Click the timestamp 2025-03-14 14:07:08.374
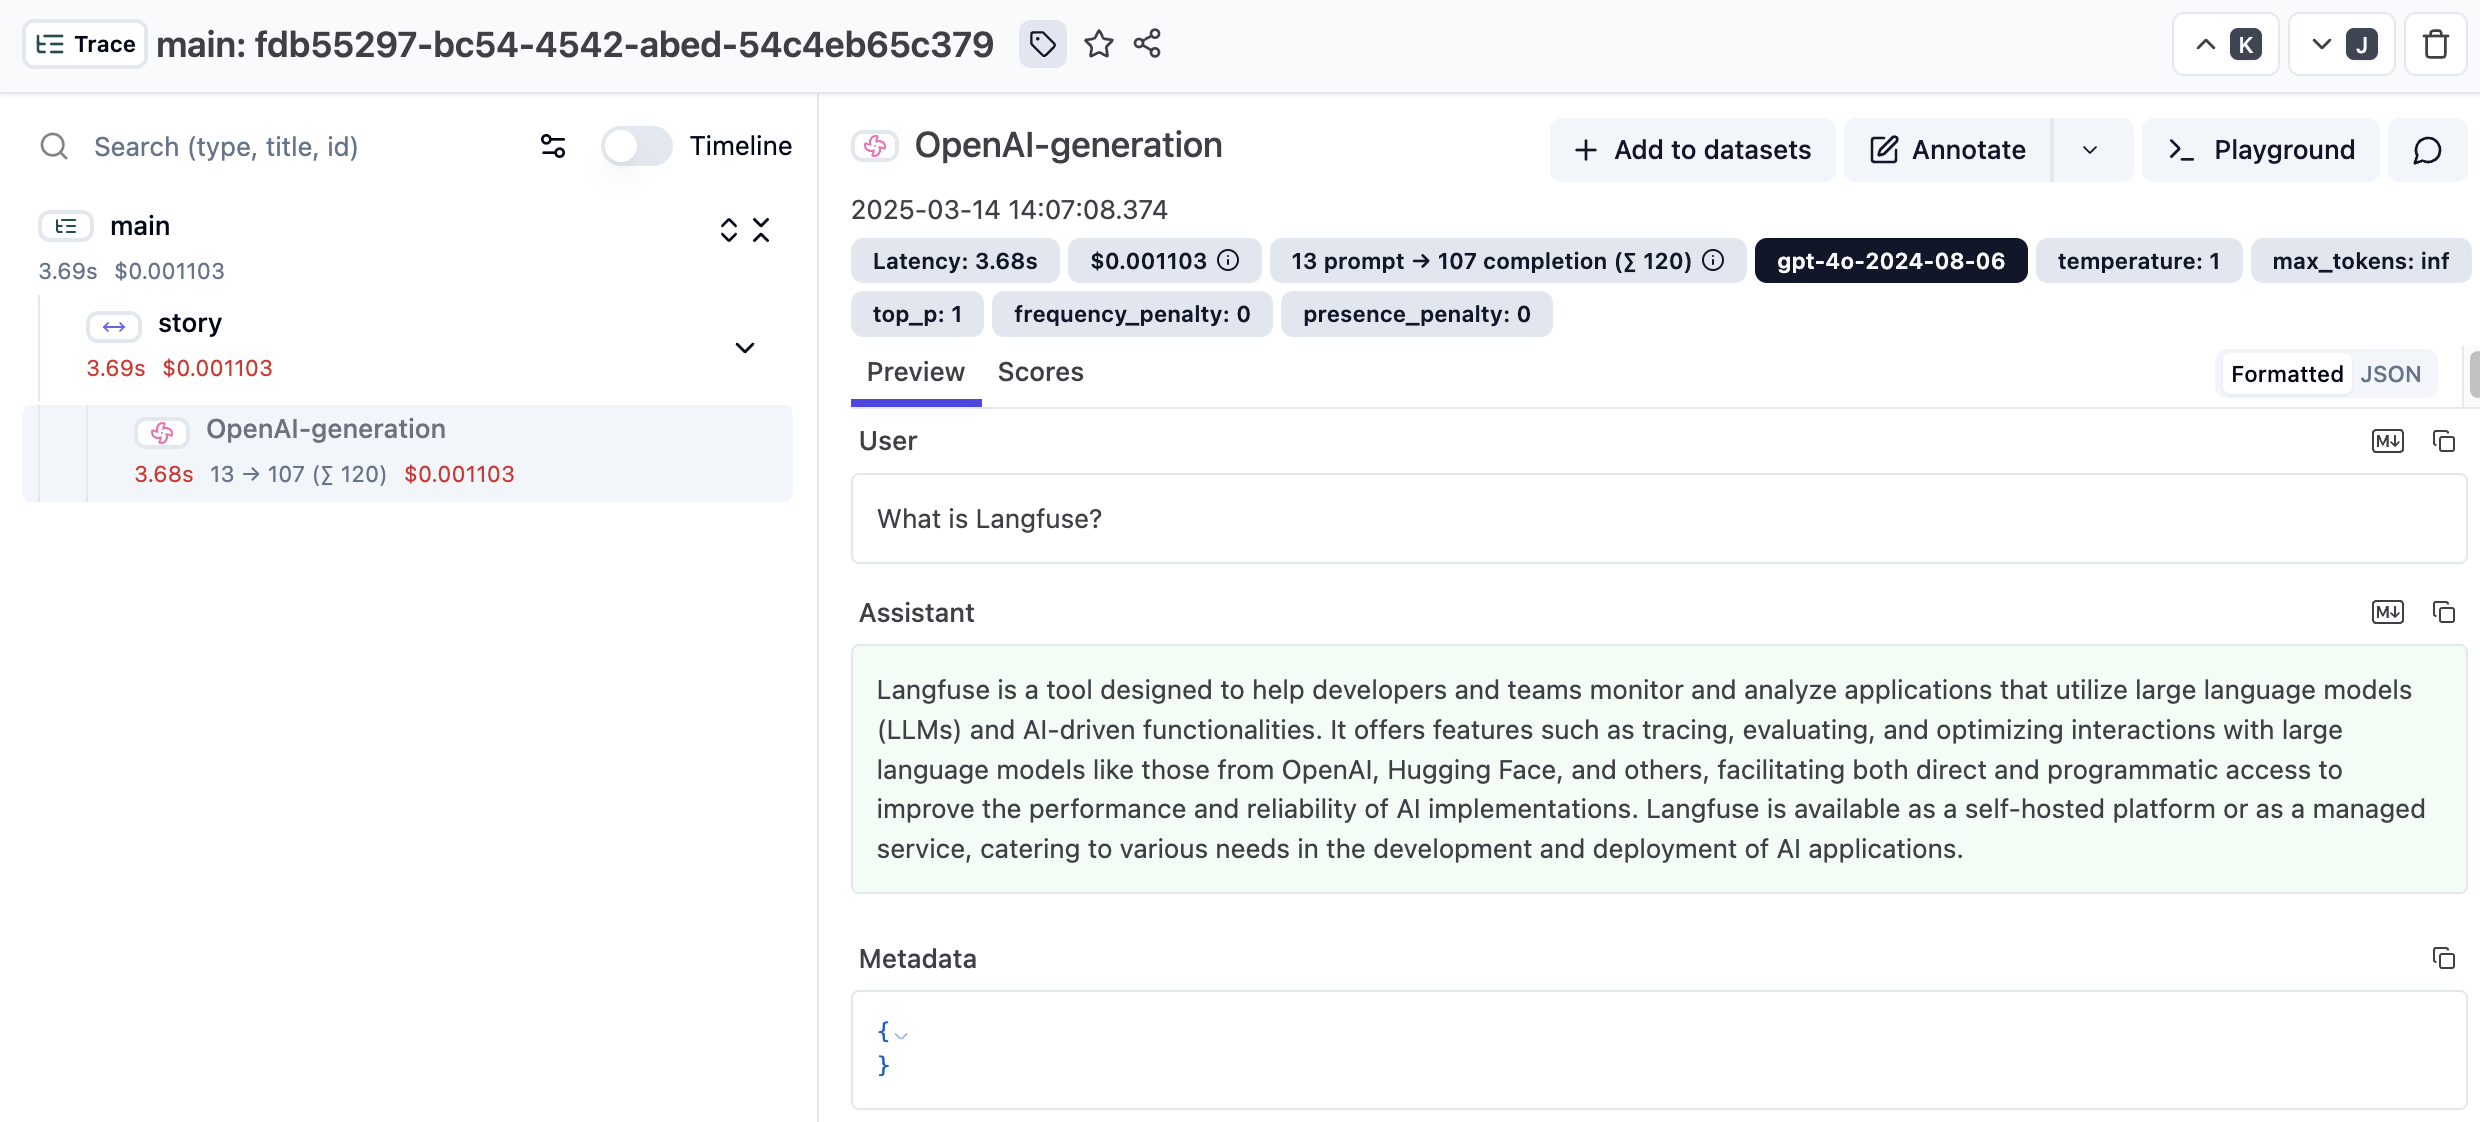This screenshot has width=2480, height=1122. tap(1009, 209)
